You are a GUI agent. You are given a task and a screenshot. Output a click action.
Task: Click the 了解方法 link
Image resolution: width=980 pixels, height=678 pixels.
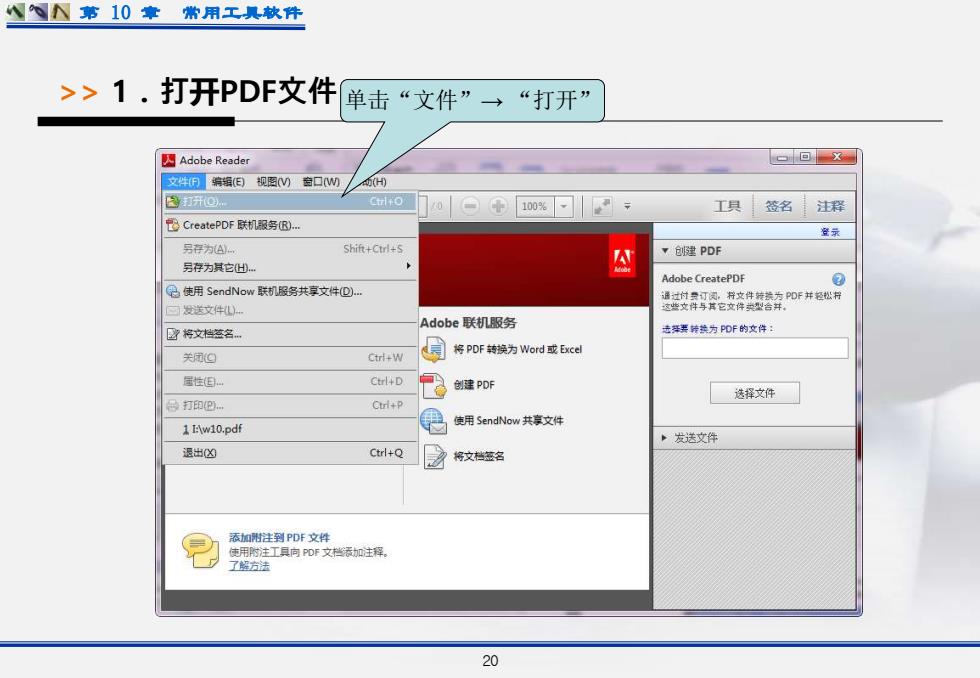click(x=249, y=566)
